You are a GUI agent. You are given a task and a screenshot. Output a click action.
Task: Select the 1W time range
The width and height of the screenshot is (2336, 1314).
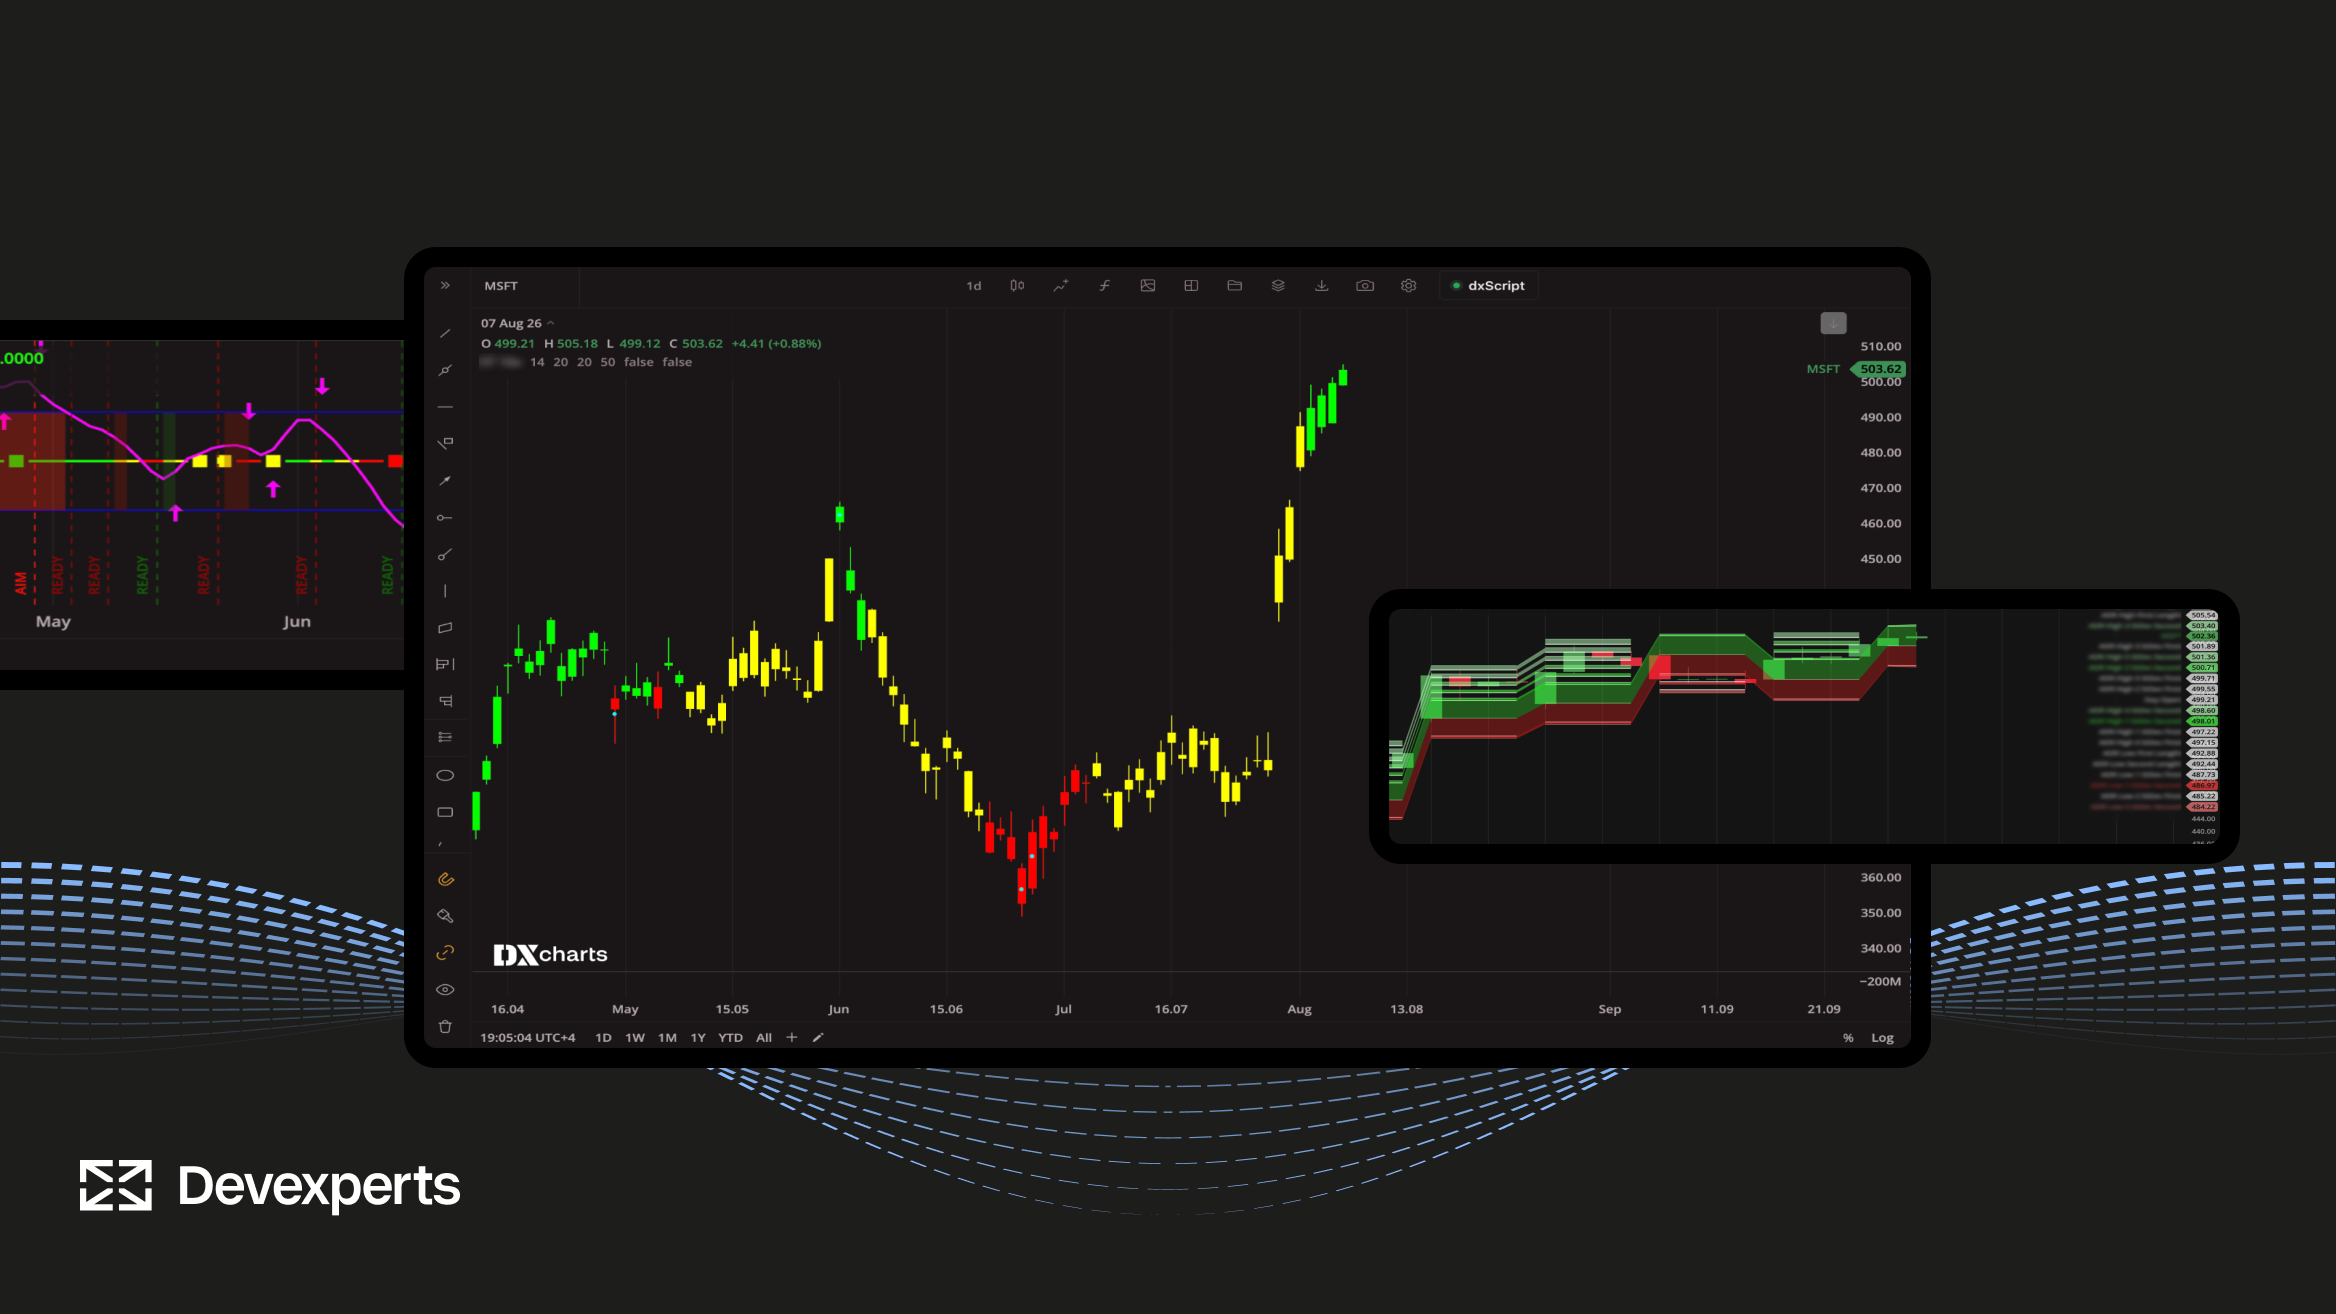[635, 1038]
